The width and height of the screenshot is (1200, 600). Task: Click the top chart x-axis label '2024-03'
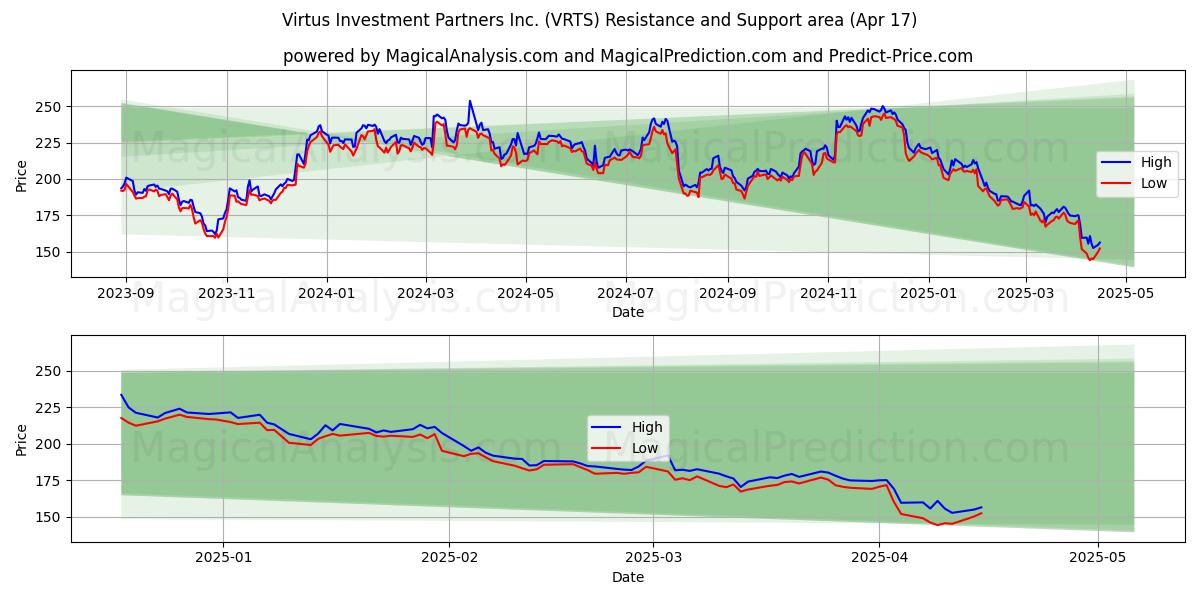pyautogui.click(x=426, y=294)
